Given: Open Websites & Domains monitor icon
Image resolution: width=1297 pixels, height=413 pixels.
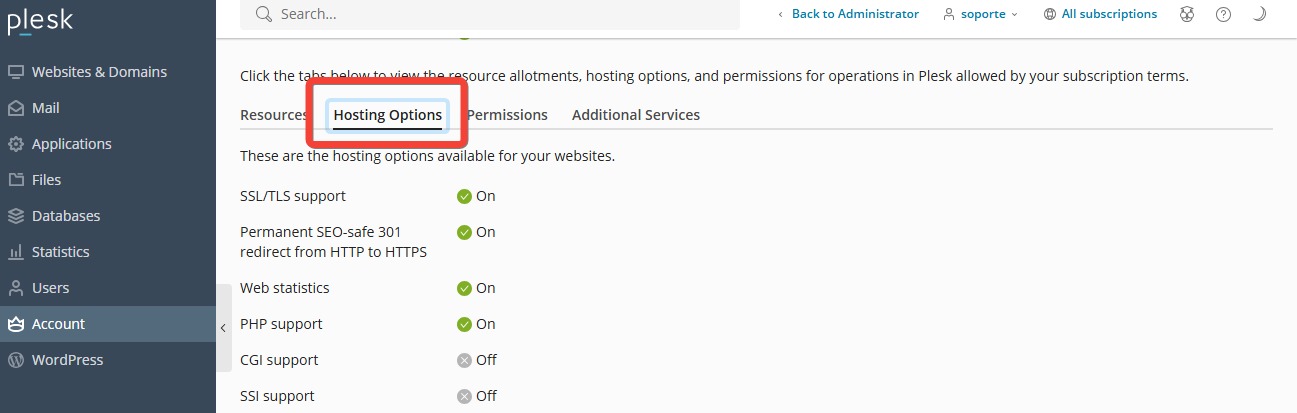Looking at the screenshot, I should click(x=15, y=72).
